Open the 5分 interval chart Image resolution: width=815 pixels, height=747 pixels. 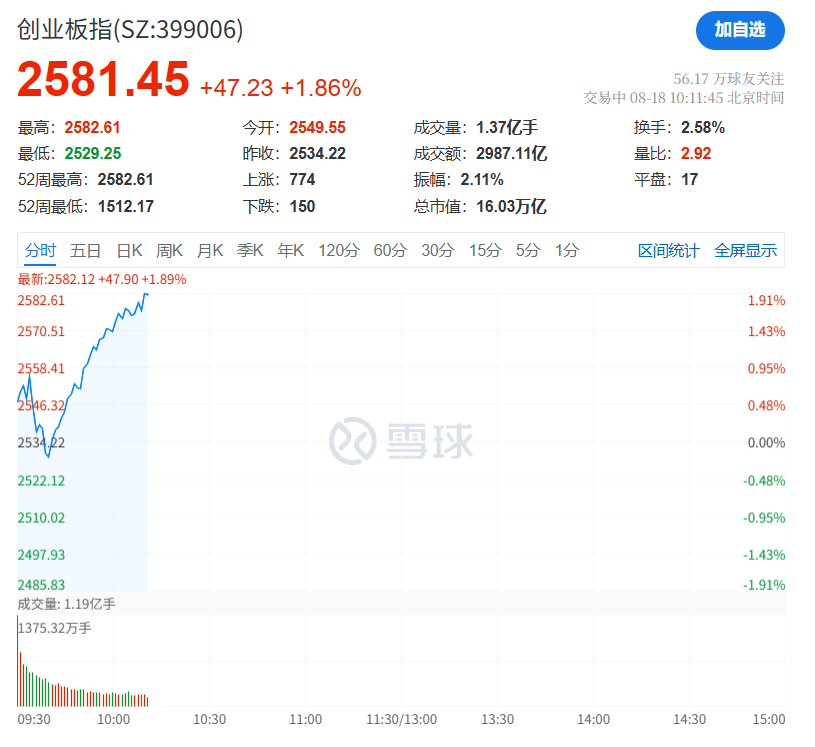tap(528, 251)
